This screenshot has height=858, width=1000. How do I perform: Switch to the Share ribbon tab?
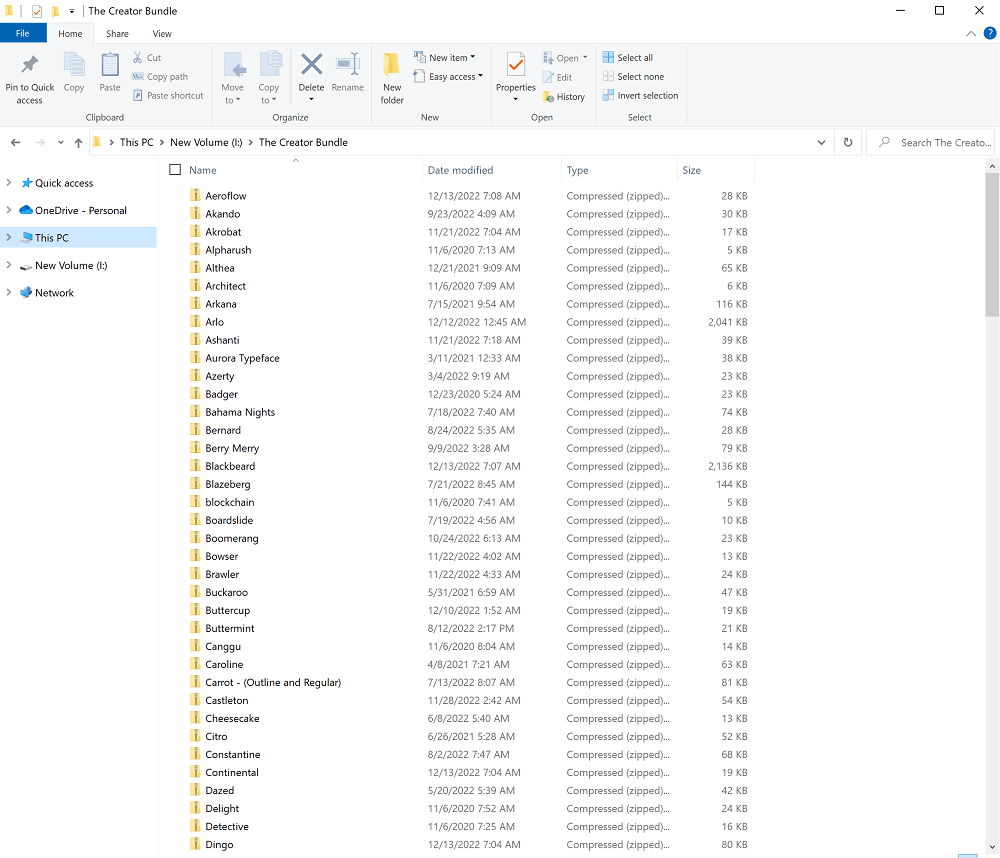[x=117, y=34]
